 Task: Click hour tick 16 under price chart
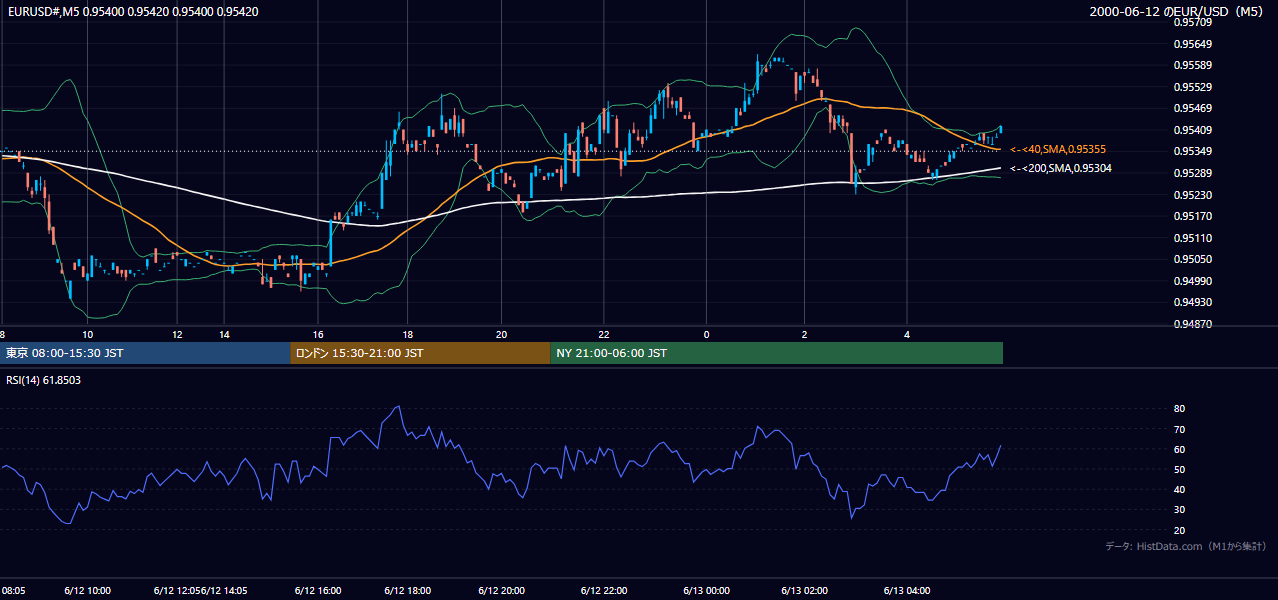[x=318, y=335]
